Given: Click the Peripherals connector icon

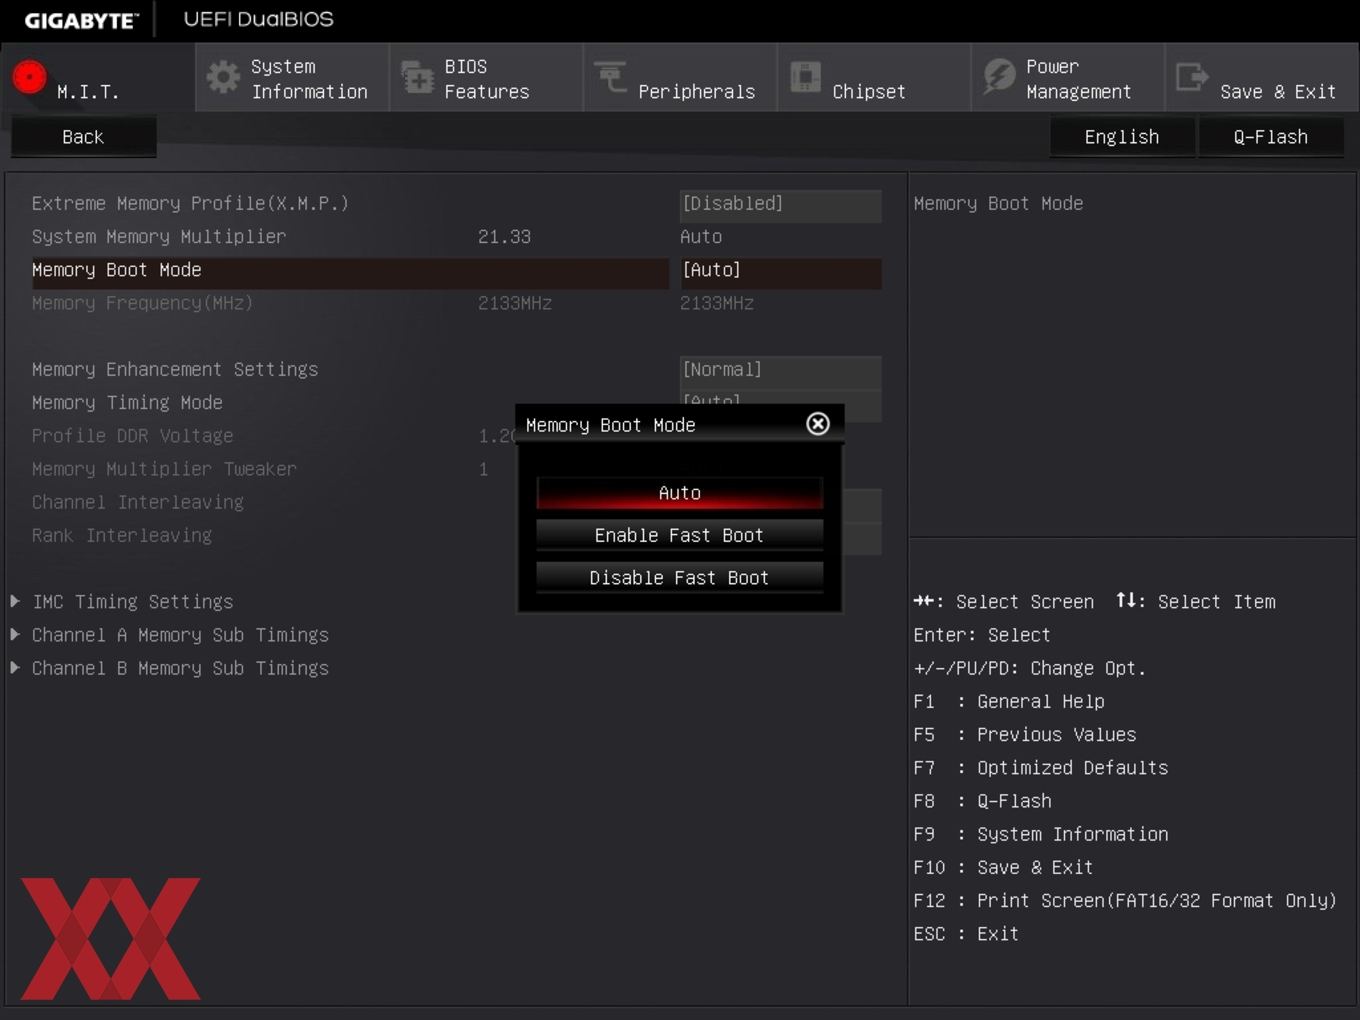Looking at the screenshot, I should (610, 76).
